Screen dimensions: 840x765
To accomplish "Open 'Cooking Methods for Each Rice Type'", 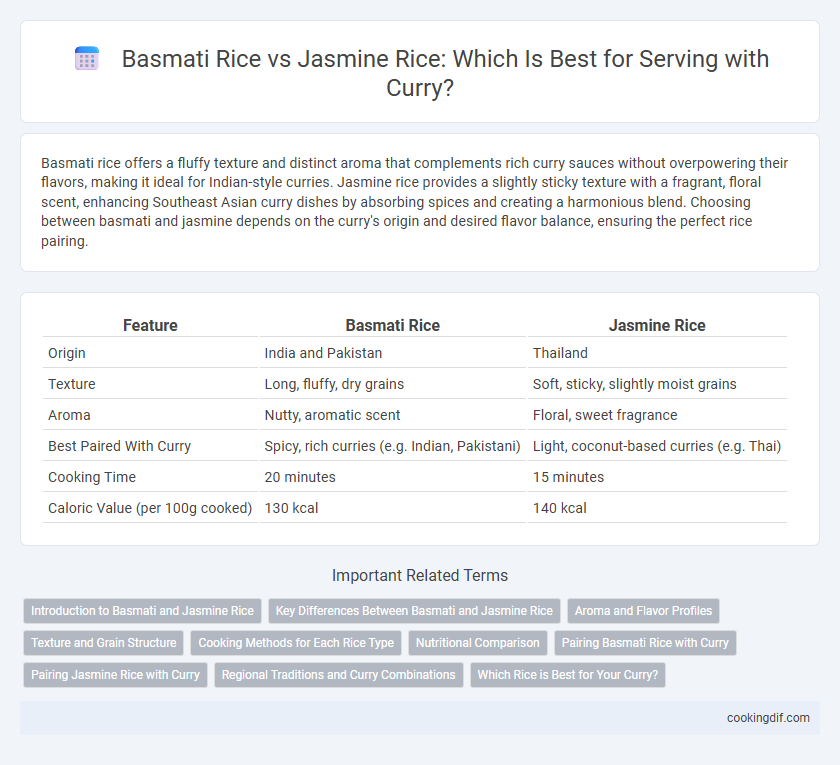I will tap(296, 643).
